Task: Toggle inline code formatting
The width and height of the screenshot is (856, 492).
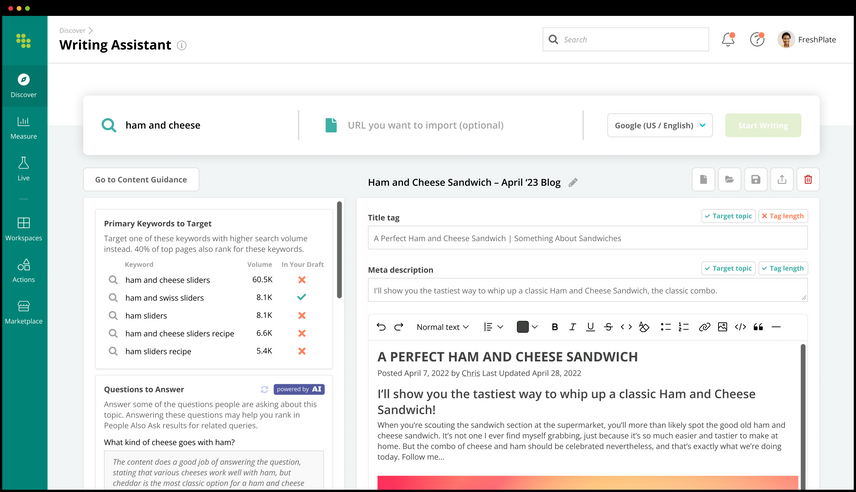Action: [626, 327]
